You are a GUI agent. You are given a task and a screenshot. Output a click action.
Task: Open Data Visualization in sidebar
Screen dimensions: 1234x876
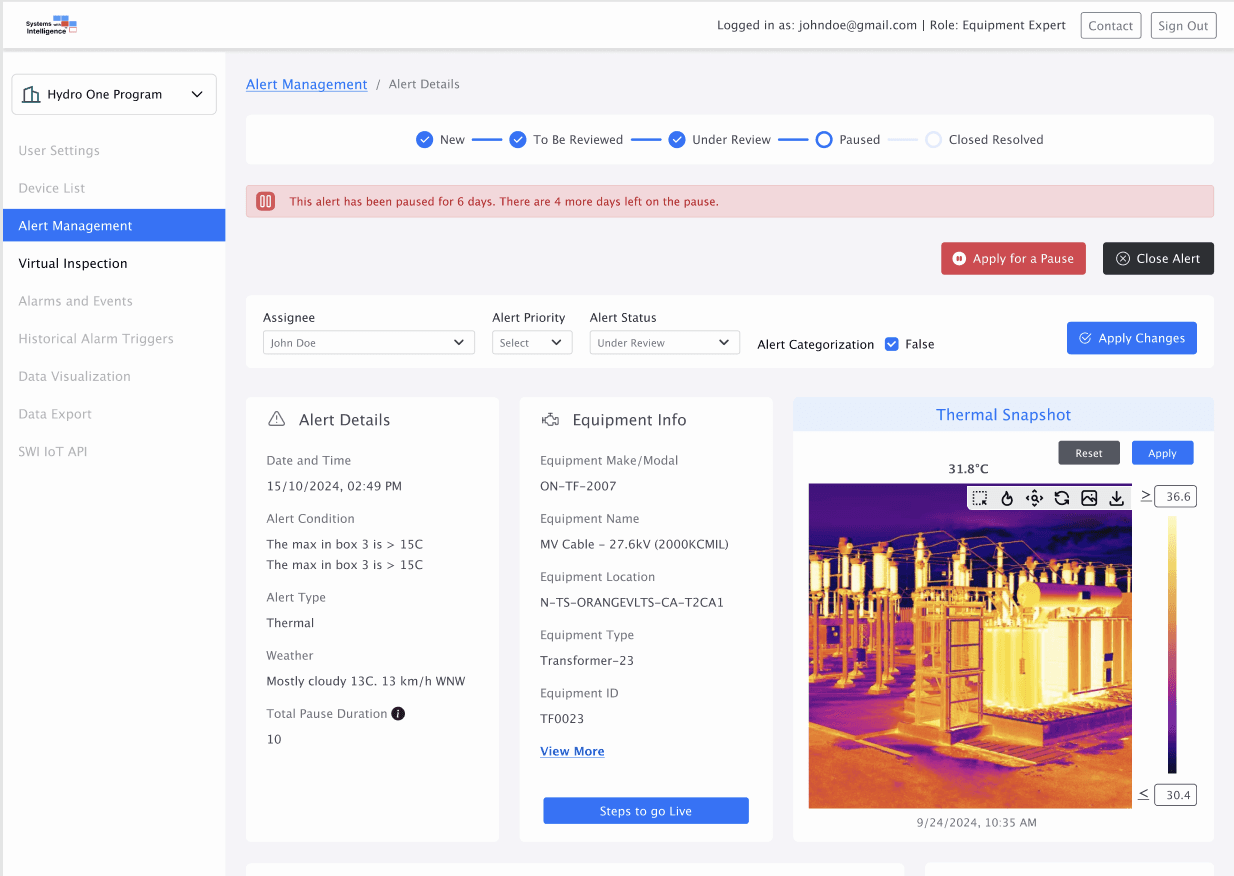(75, 377)
